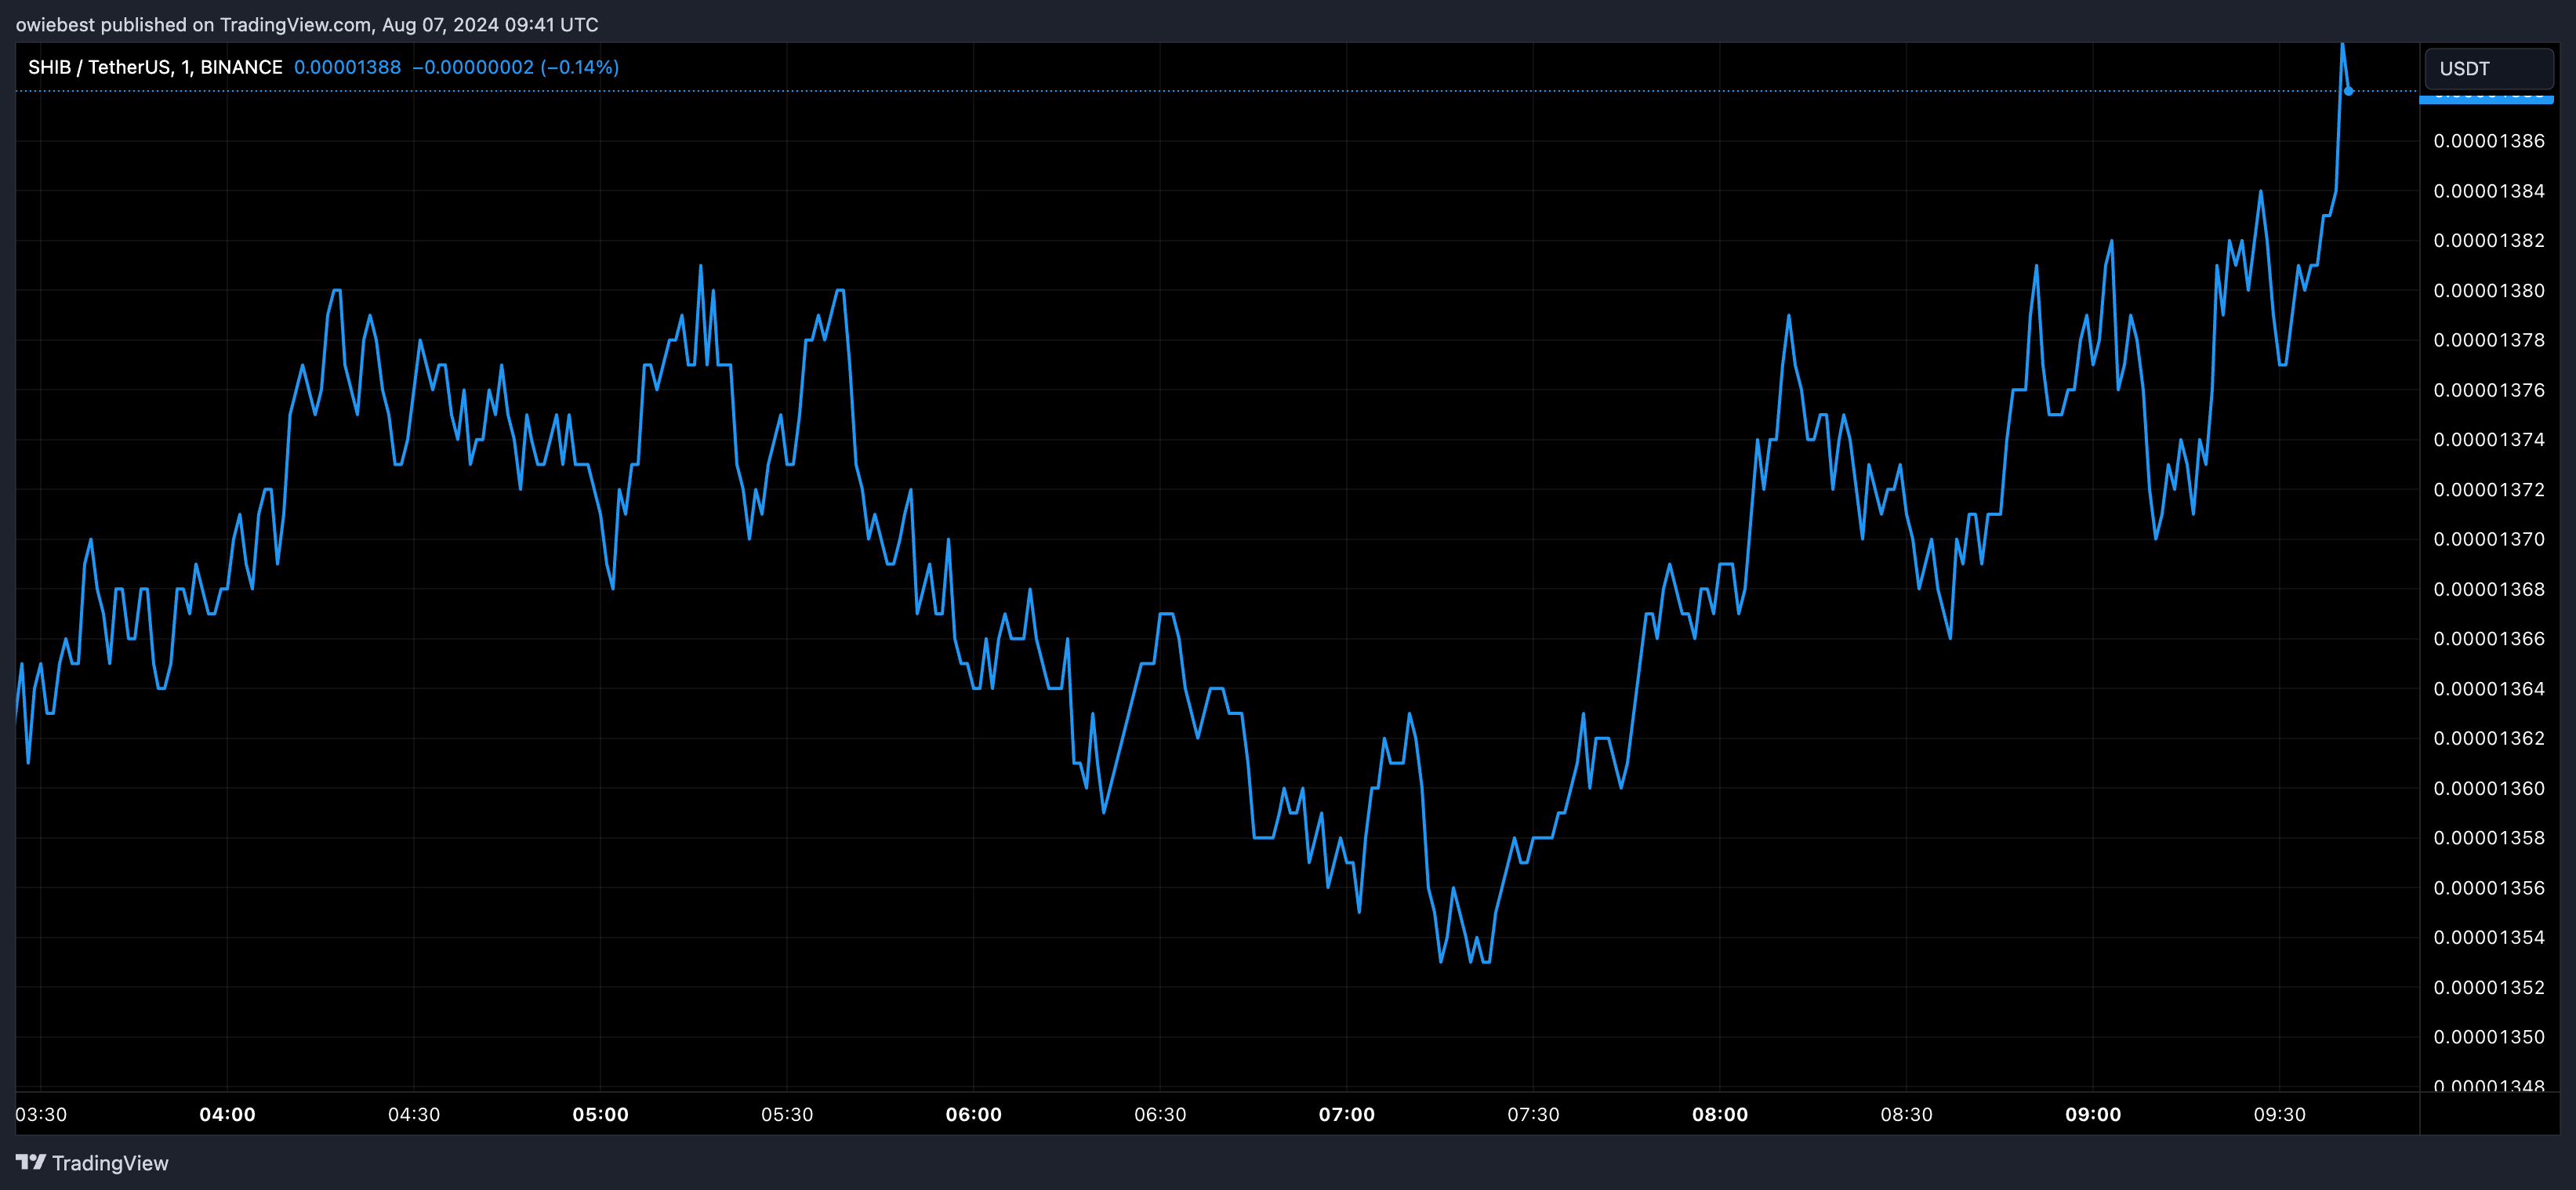Click the TradingView logo icon
Screen dimensions: 2576x1190
[31, 1161]
